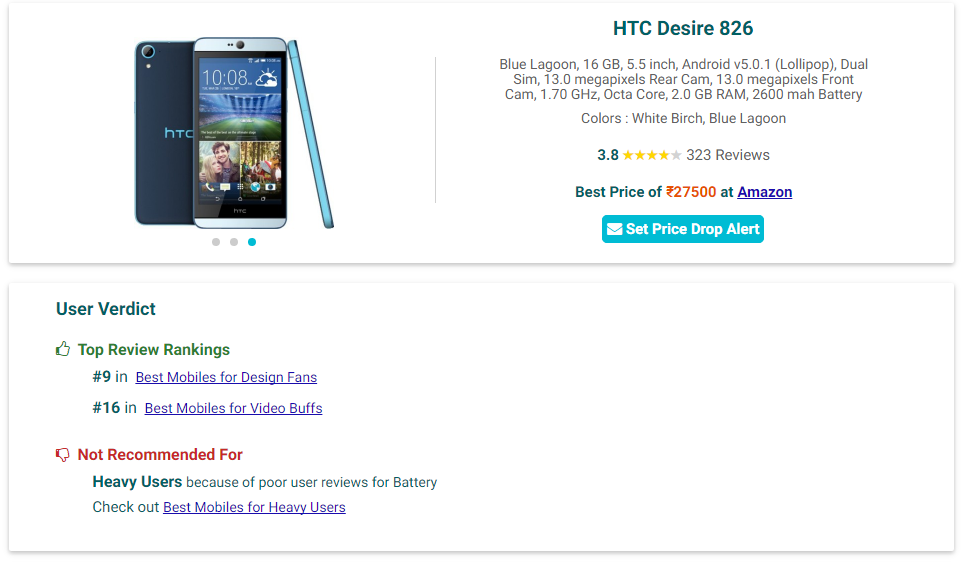
Task: Click the Not Recommended For heading
Action: click(x=160, y=455)
